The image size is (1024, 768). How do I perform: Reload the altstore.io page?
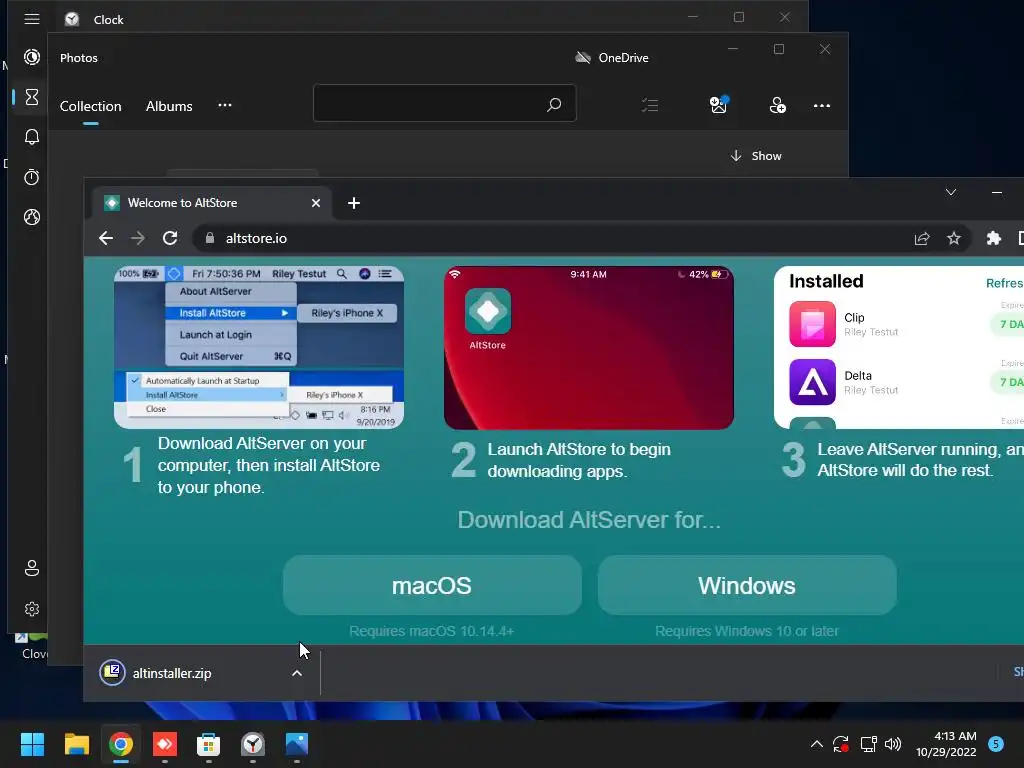pos(170,238)
